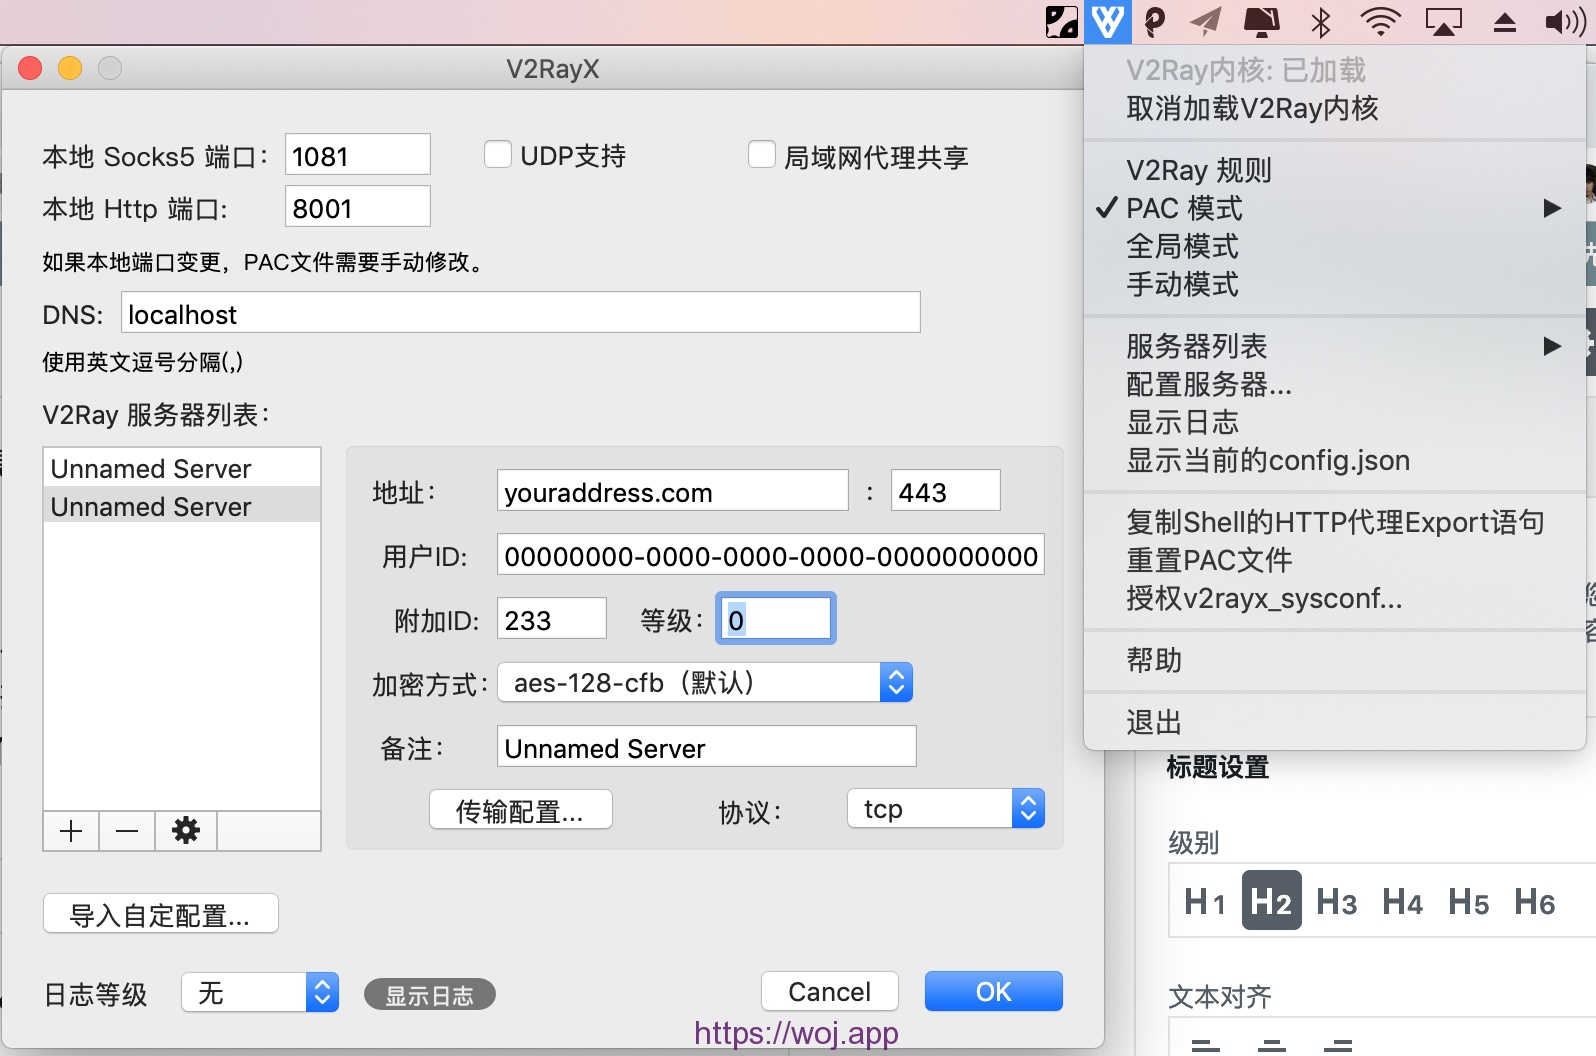Select H4 heading level
The image size is (1596, 1056).
click(x=1403, y=902)
